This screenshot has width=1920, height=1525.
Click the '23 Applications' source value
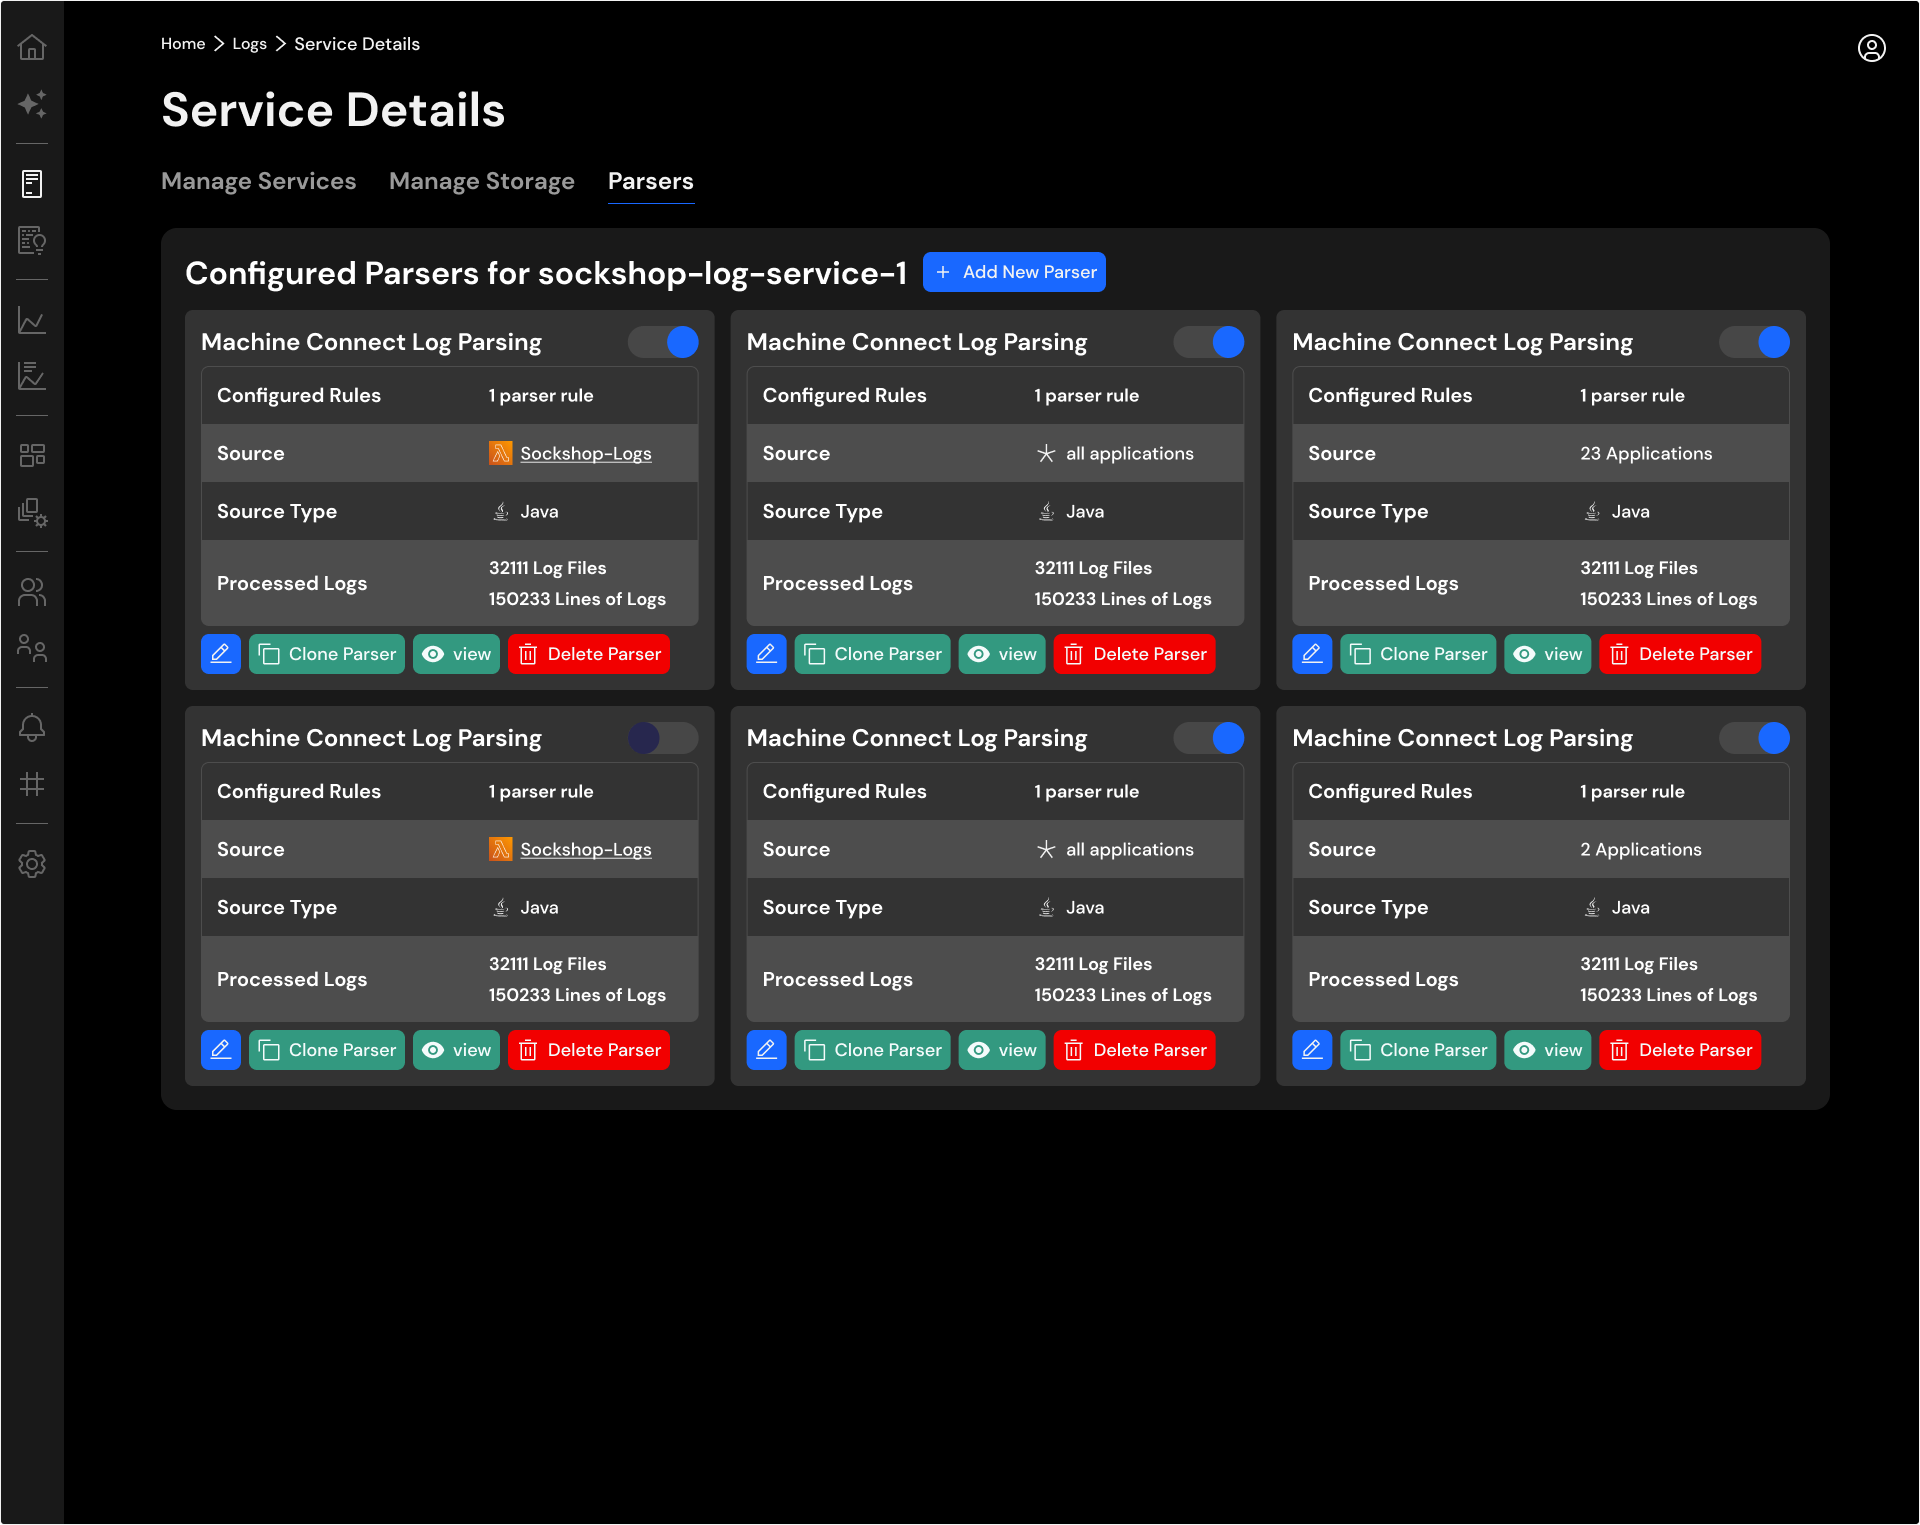[x=1646, y=453]
